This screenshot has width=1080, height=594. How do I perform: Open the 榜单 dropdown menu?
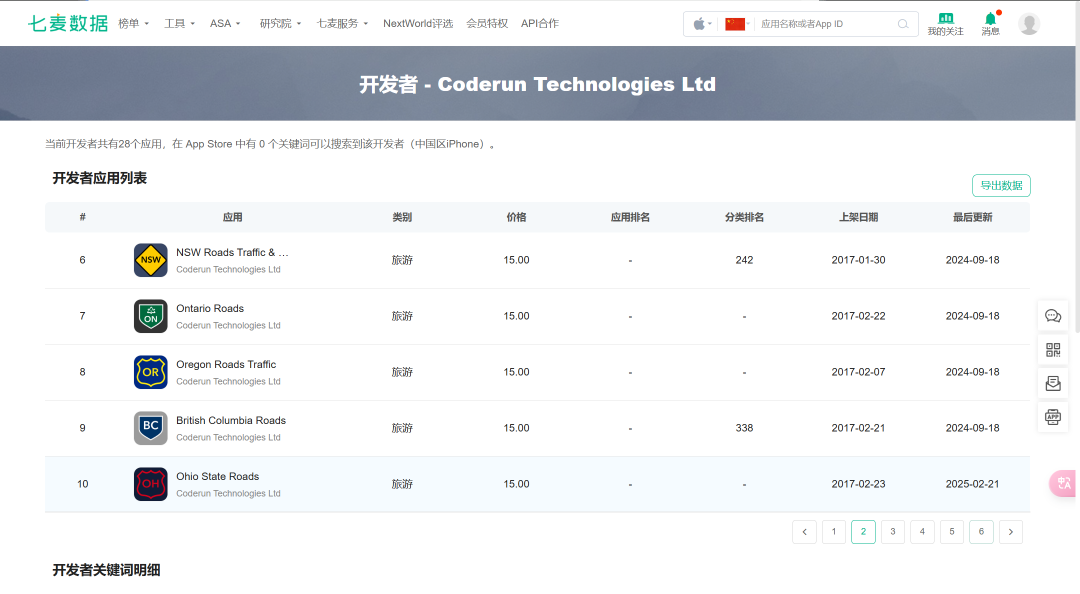[134, 23]
